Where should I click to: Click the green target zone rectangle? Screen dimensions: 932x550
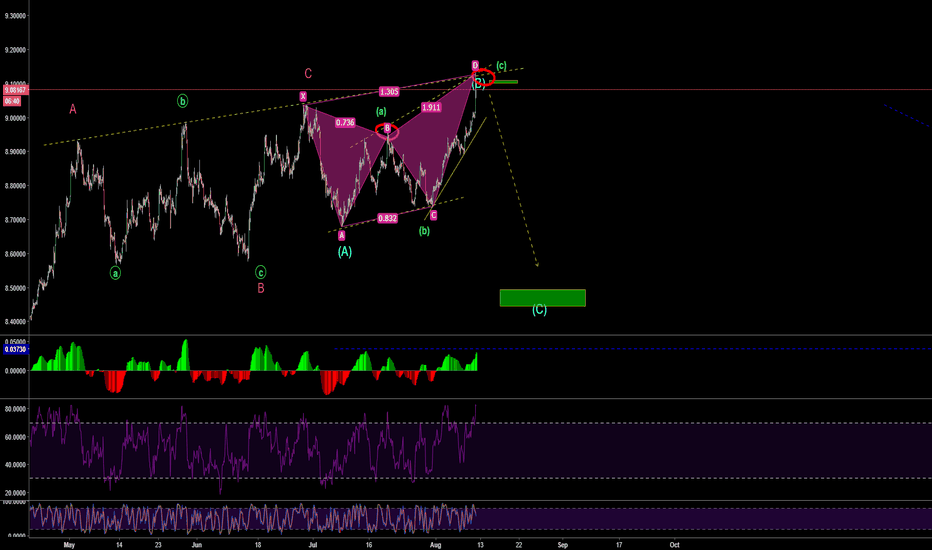point(543,298)
